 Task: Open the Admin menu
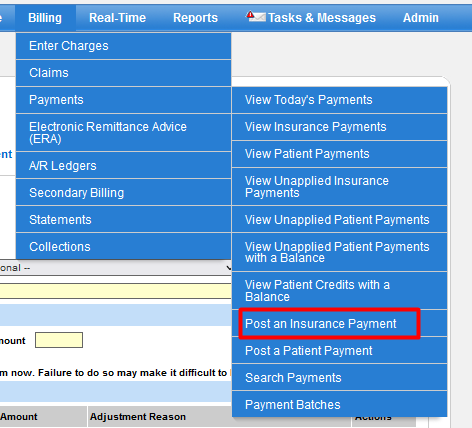[421, 18]
